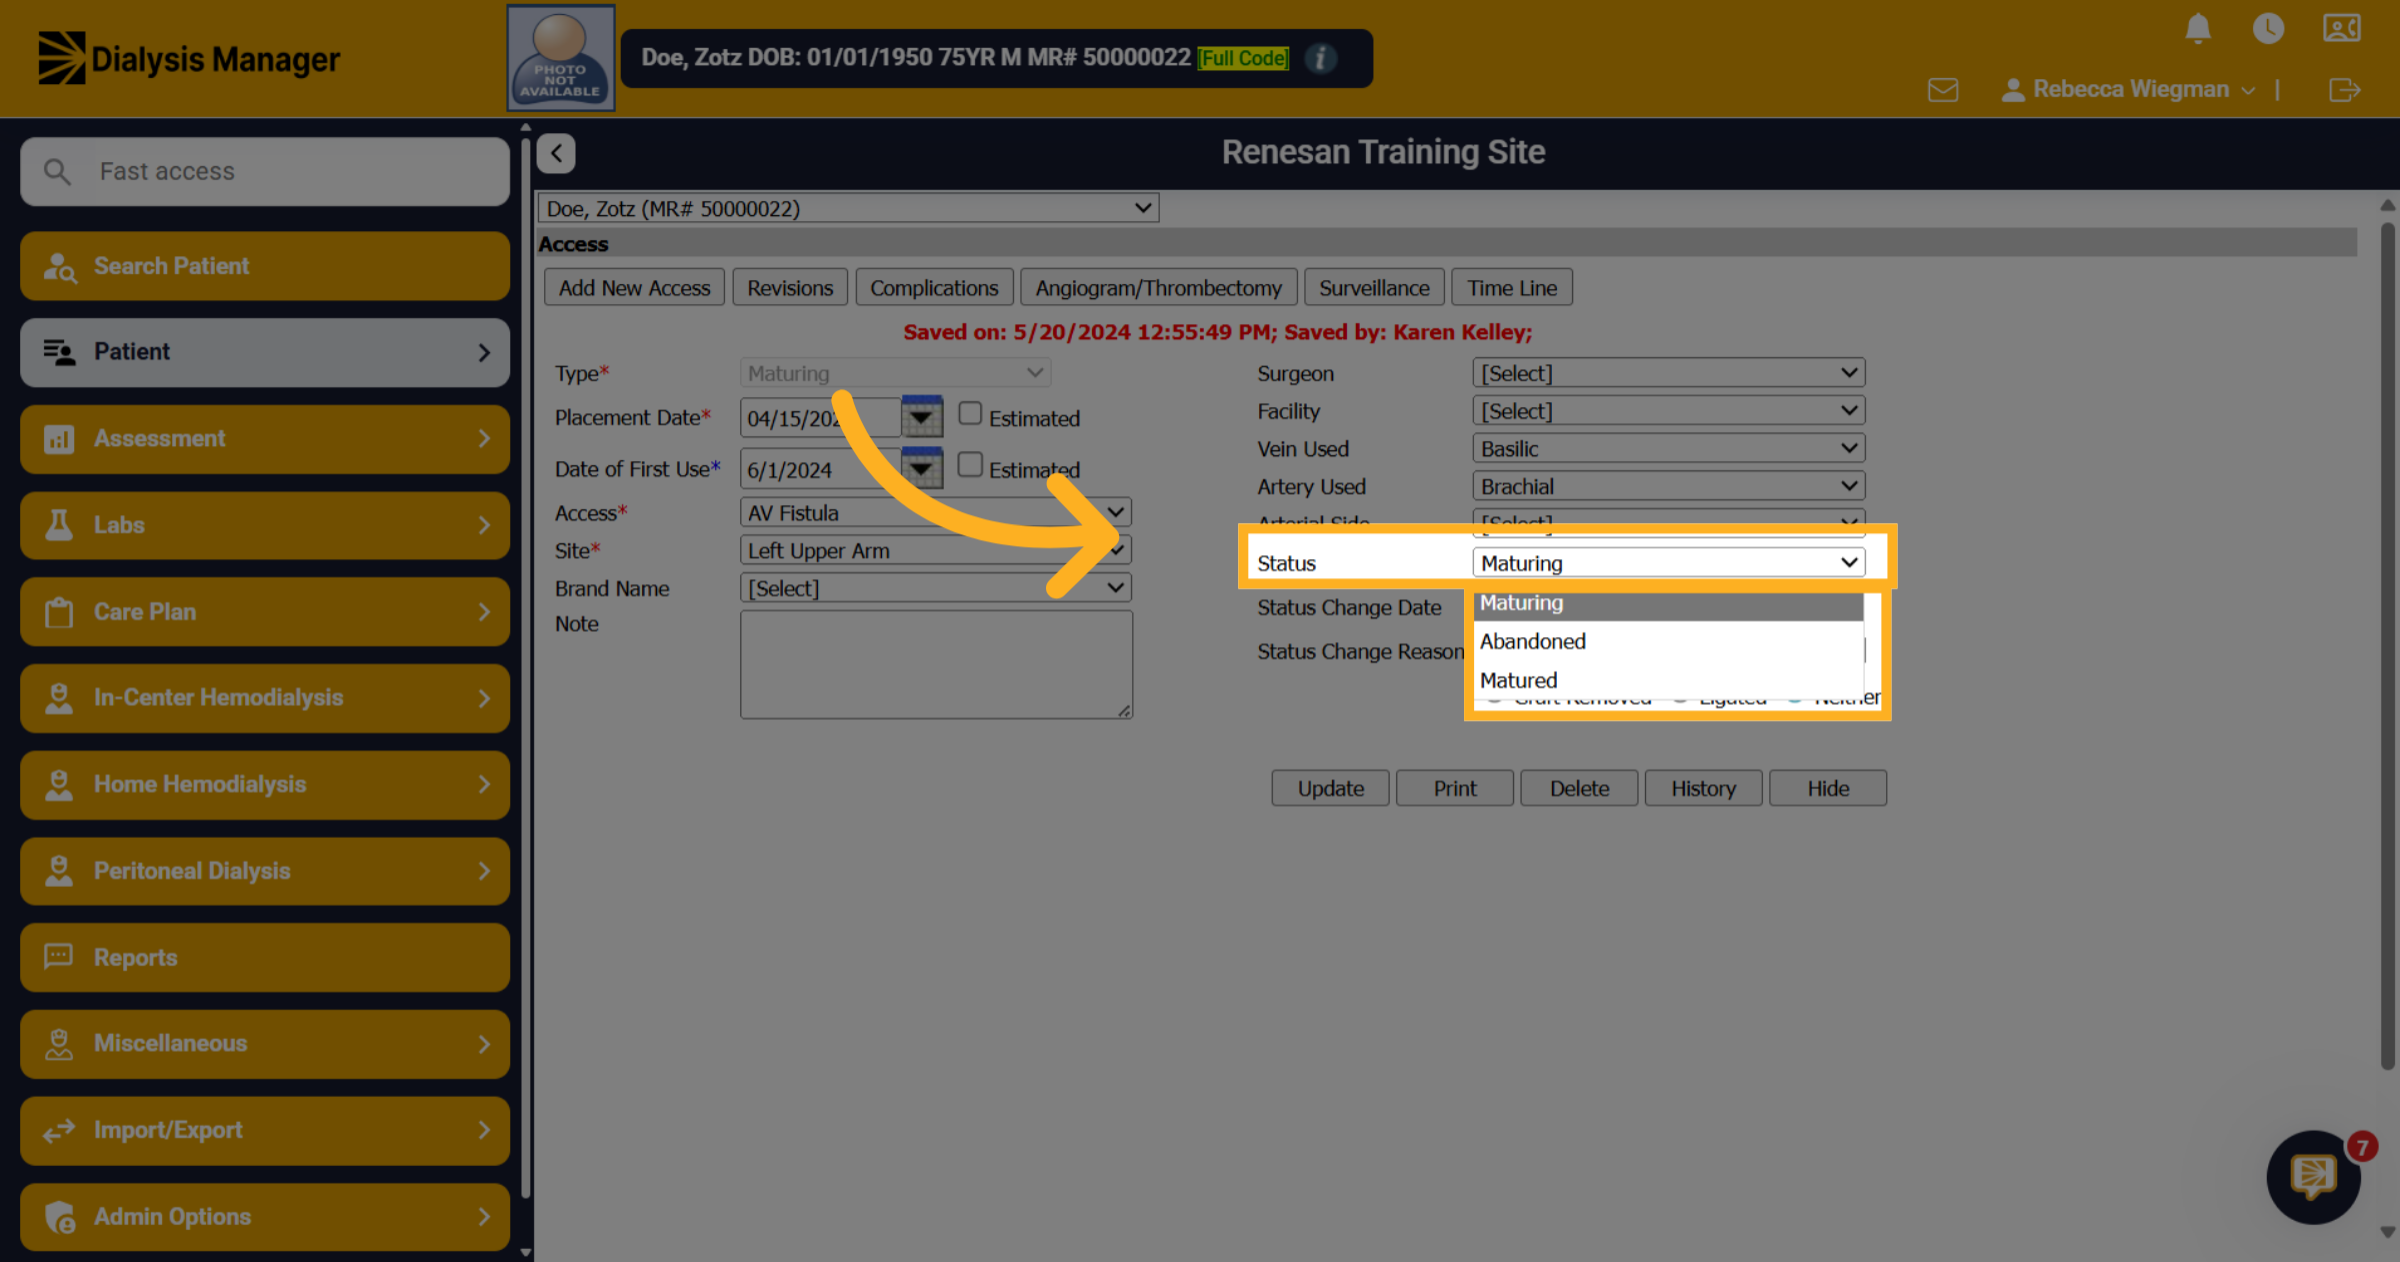This screenshot has width=2400, height=1262.
Task: Collapse sidebar with back arrow button
Action: 556,153
